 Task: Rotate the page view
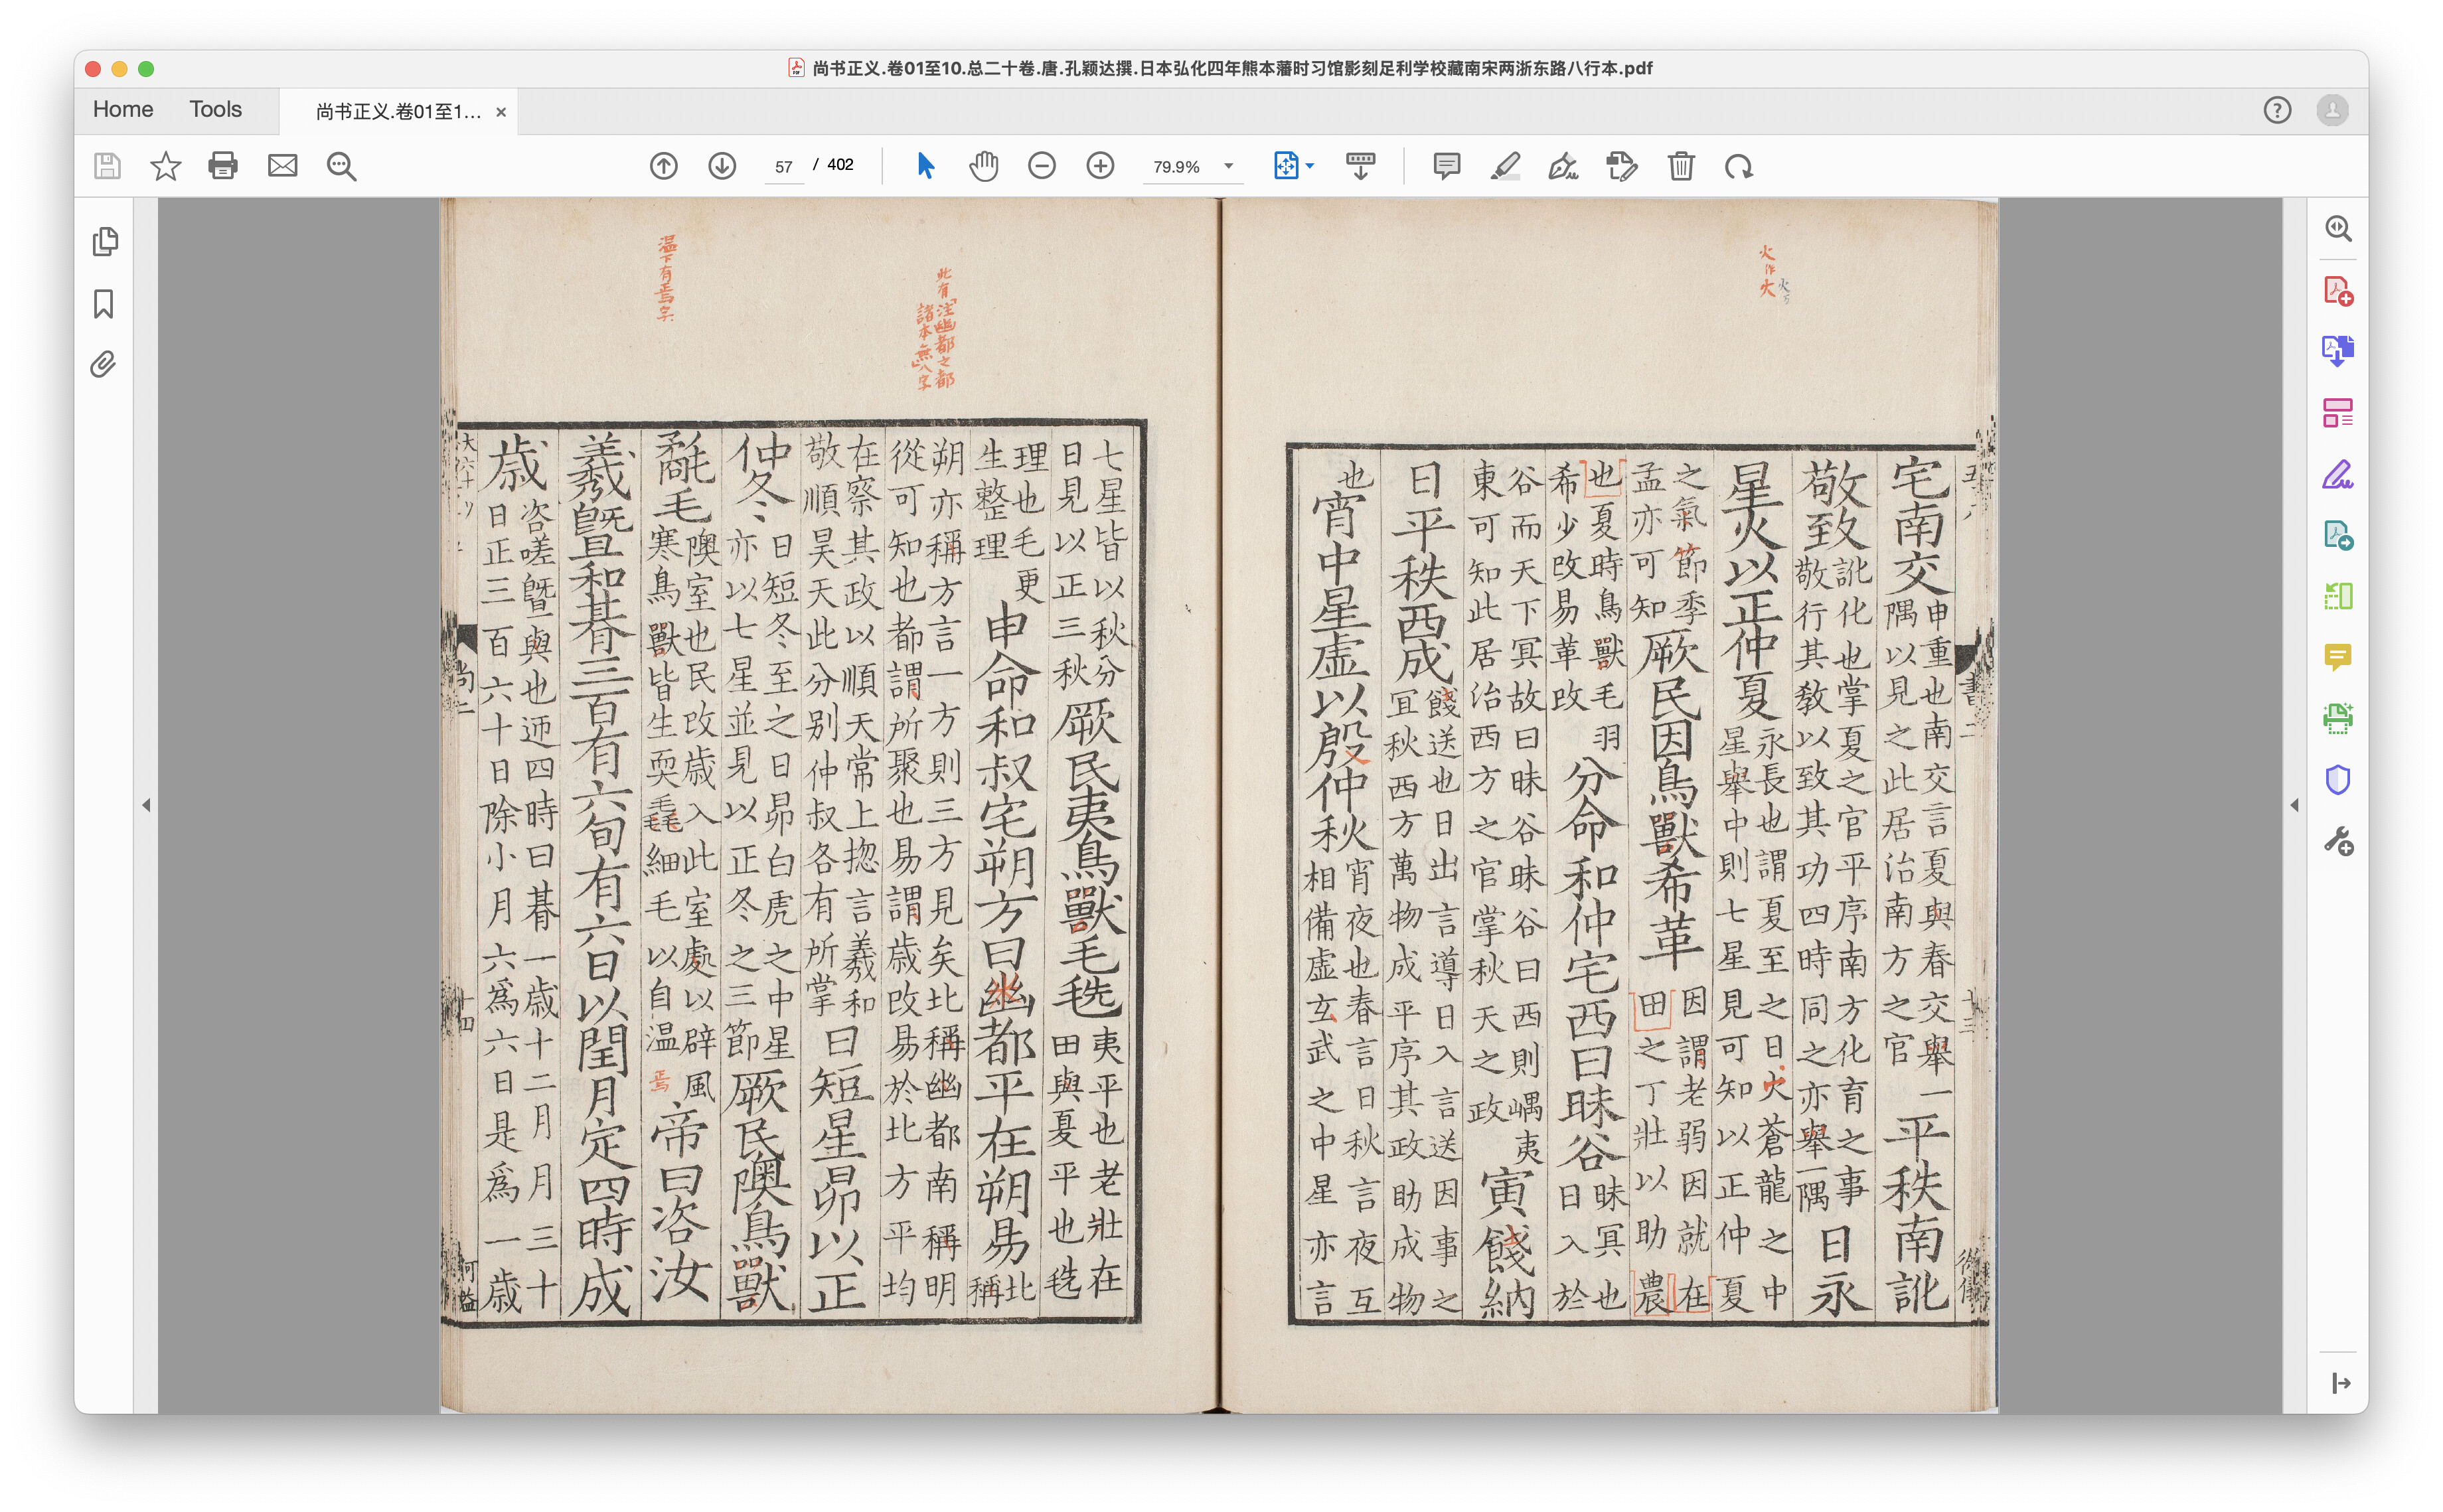[1738, 166]
